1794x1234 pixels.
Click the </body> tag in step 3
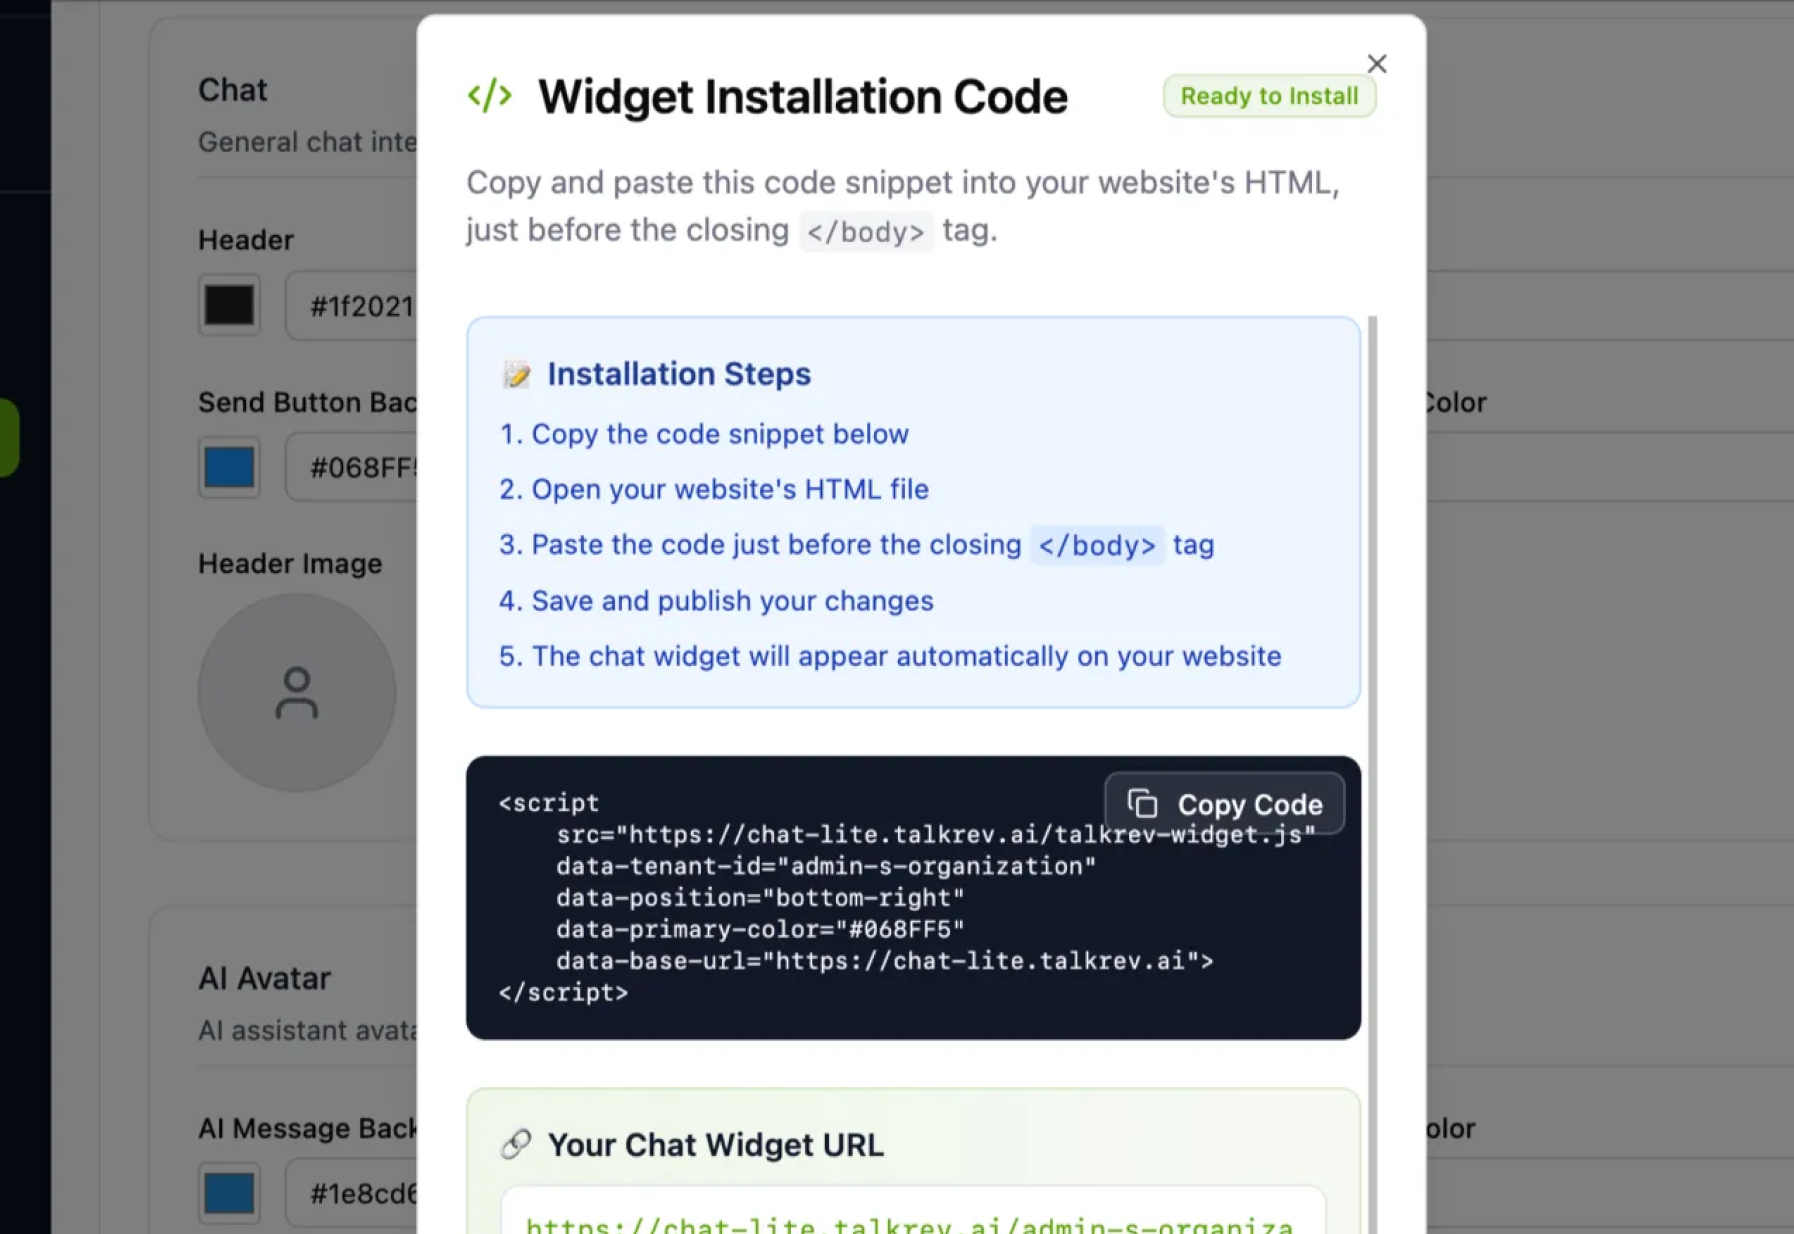click(x=1097, y=545)
